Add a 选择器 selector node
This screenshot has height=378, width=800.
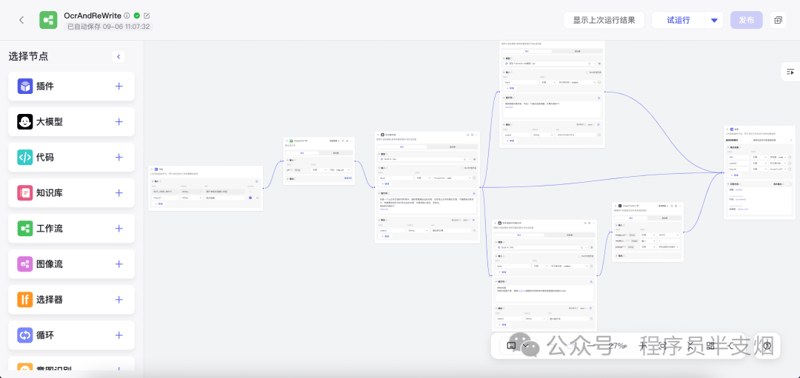[x=119, y=299]
